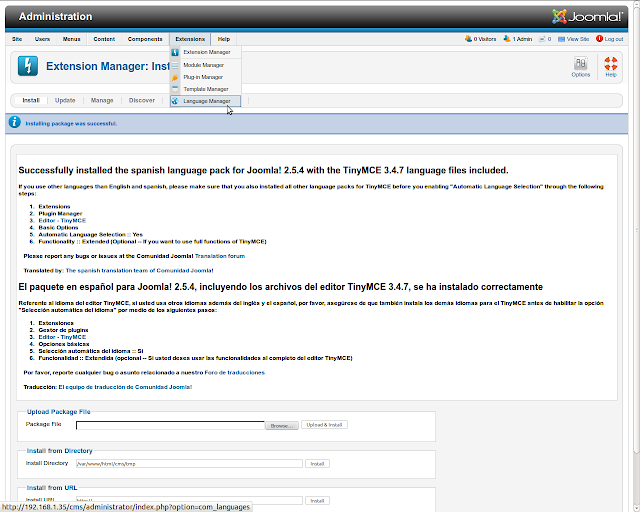Click 'Installing package was successful.' message
This screenshot has width=640, height=512.
pyautogui.click(x=71, y=123)
